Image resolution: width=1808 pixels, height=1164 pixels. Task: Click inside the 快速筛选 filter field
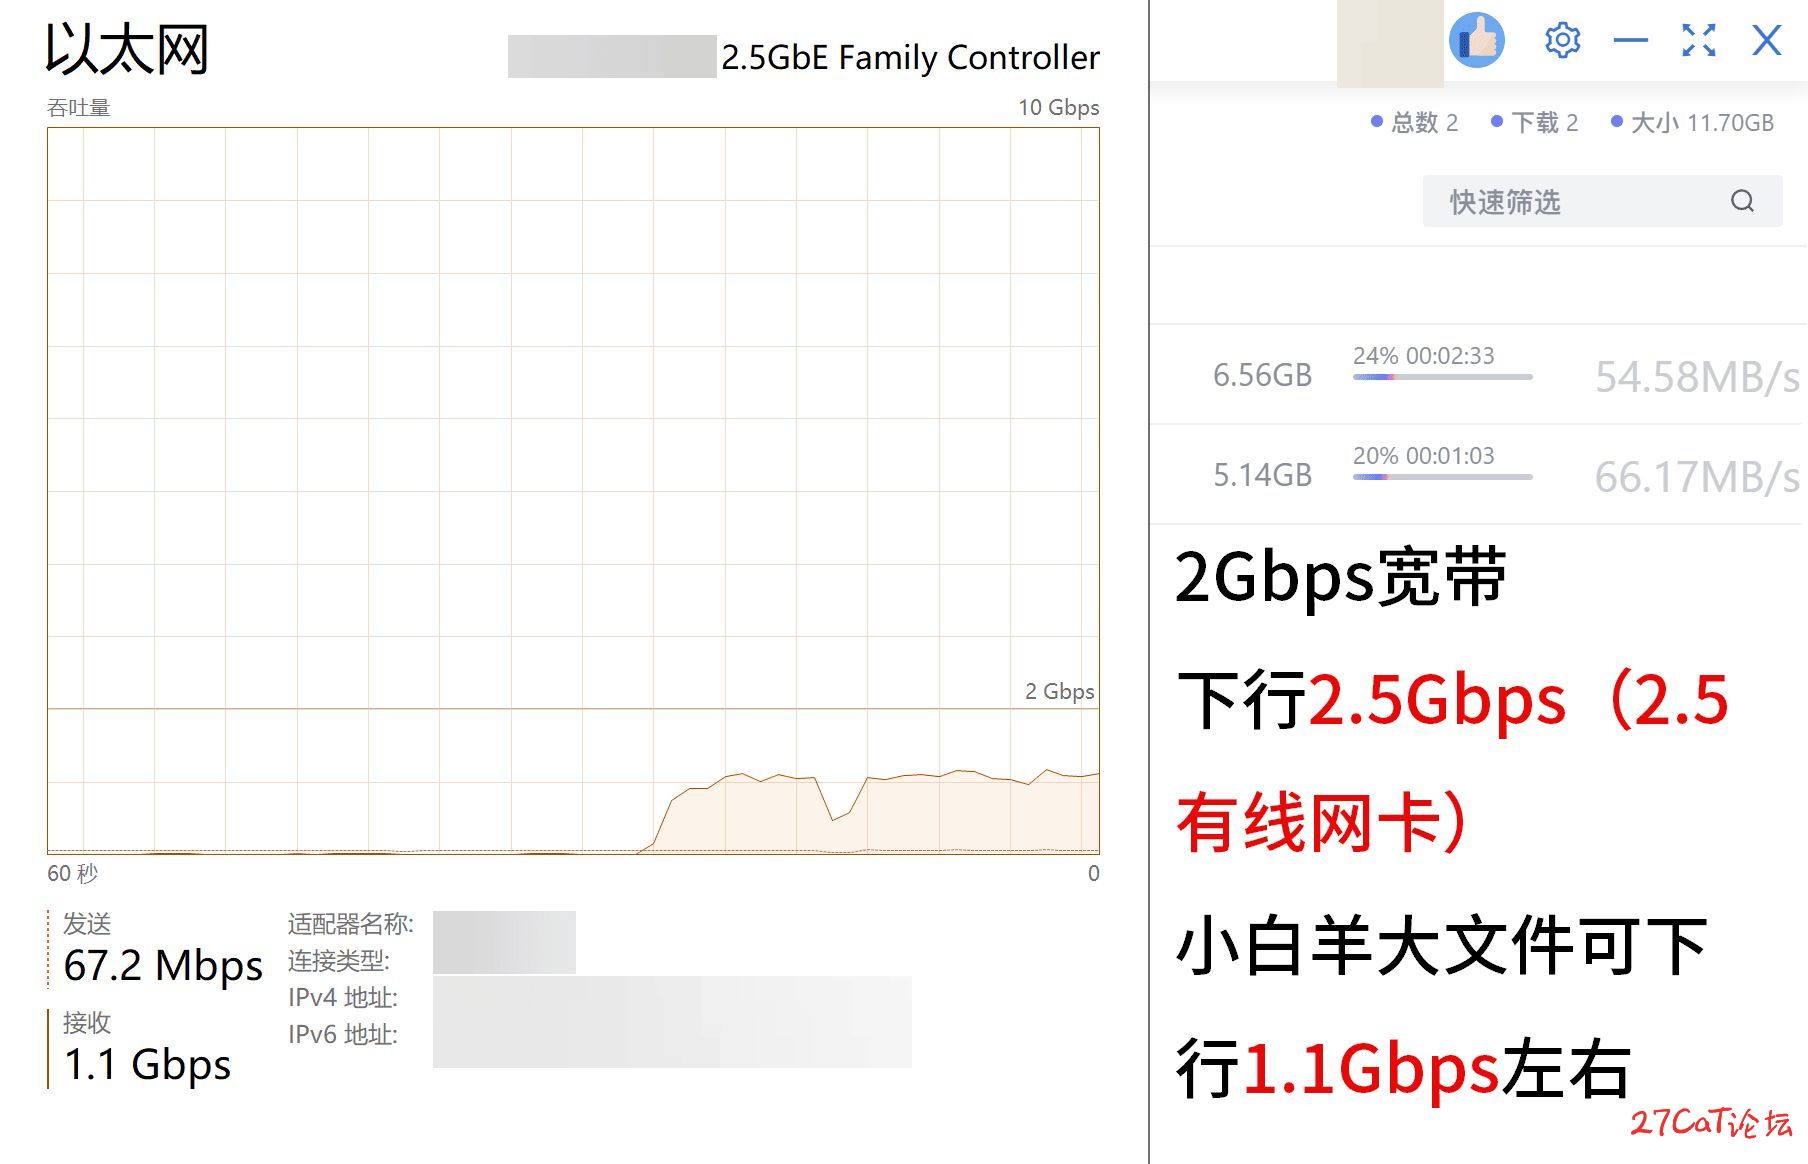[x=1602, y=201]
